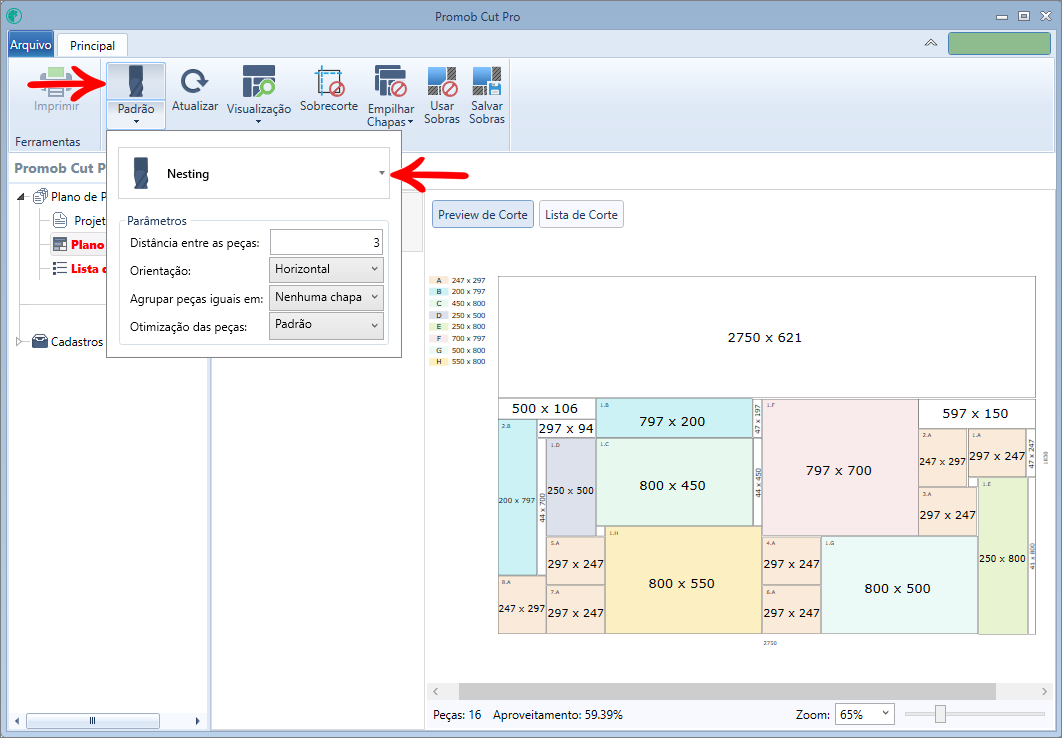Click legend swatch A for 247 x 297
Image resolution: width=1062 pixels, height=738 pixels.
click(x=438, y=280)
